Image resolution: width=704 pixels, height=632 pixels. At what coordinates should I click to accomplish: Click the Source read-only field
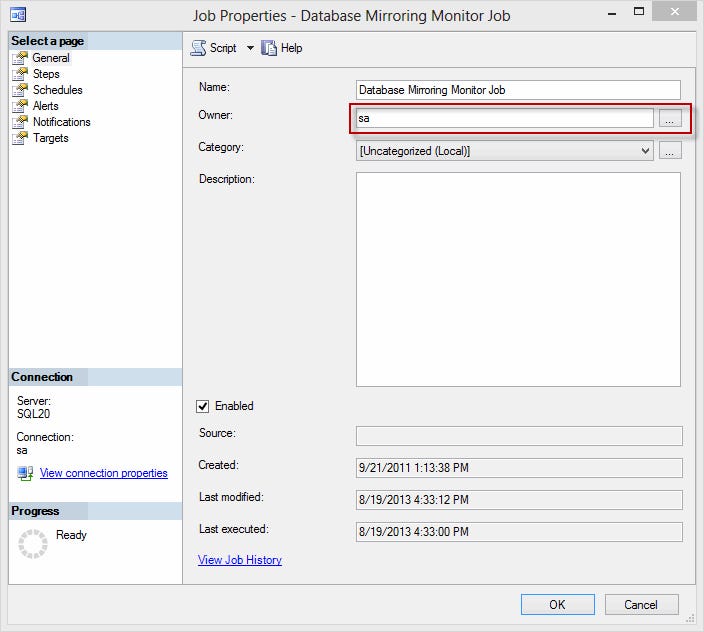pos(519,436)
